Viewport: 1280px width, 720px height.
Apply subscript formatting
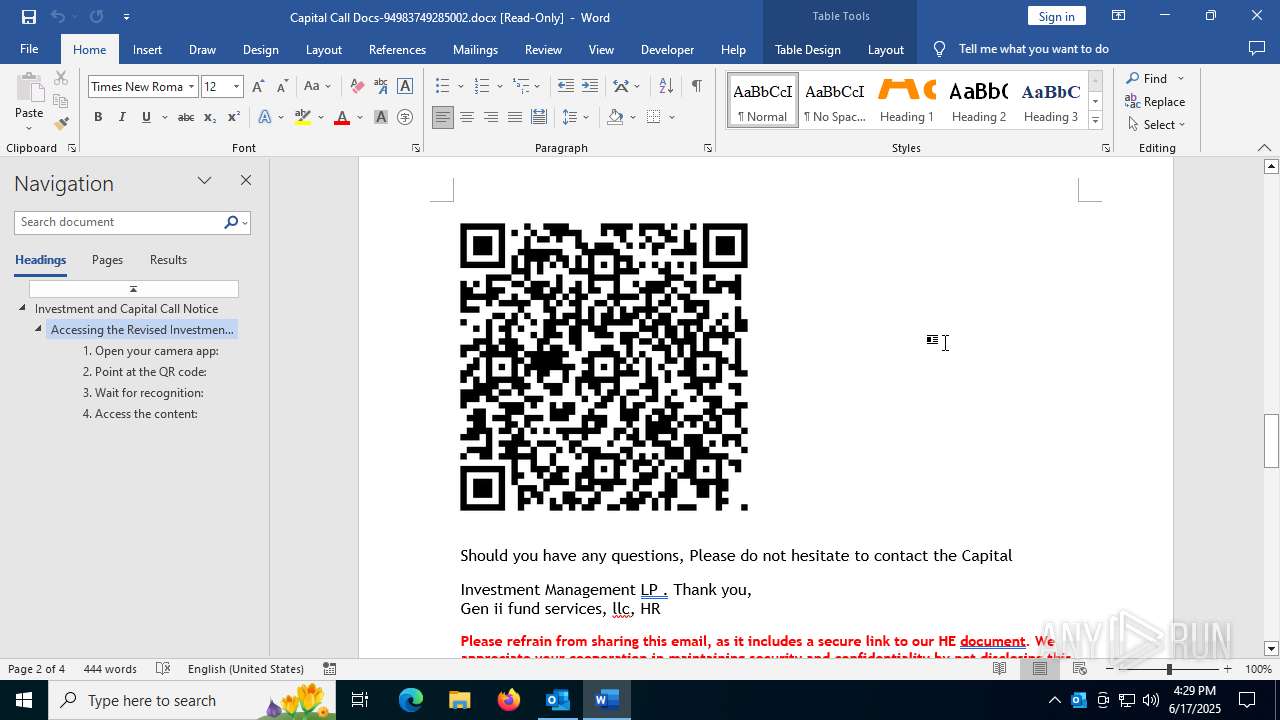coord(210,117)
